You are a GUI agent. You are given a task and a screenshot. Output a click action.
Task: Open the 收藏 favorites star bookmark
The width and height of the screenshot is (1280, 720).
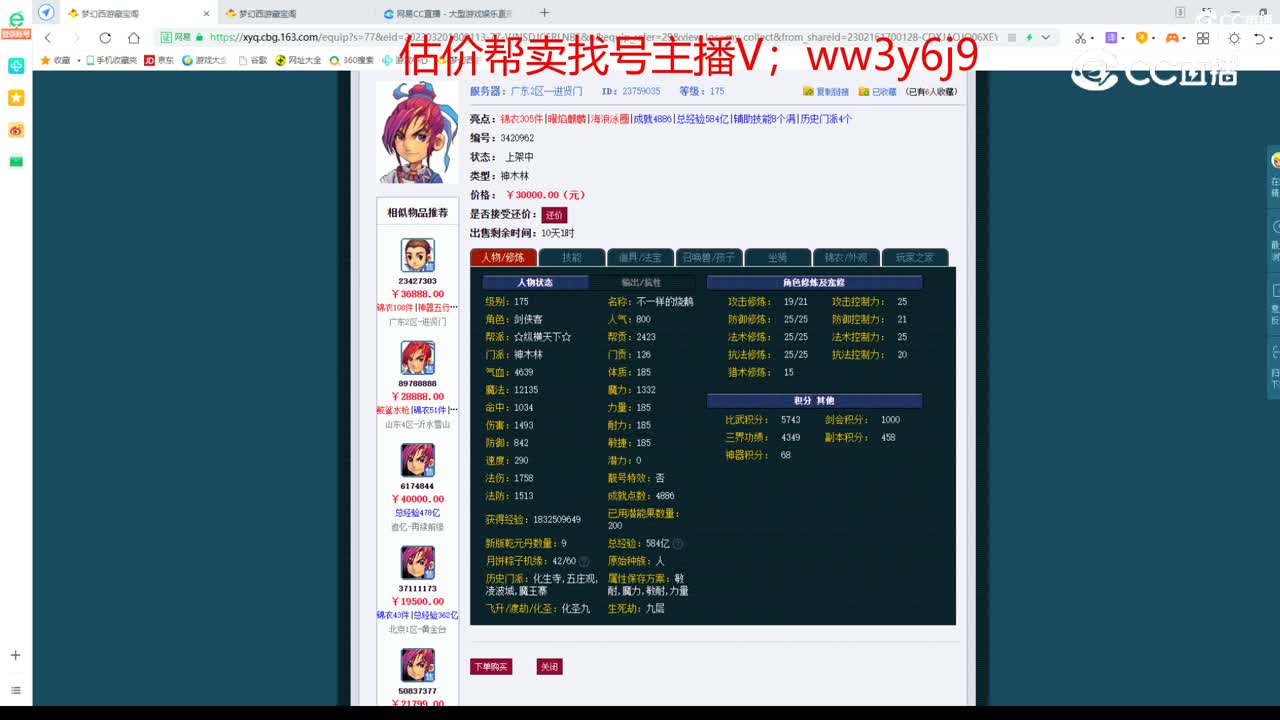[56, 60]
